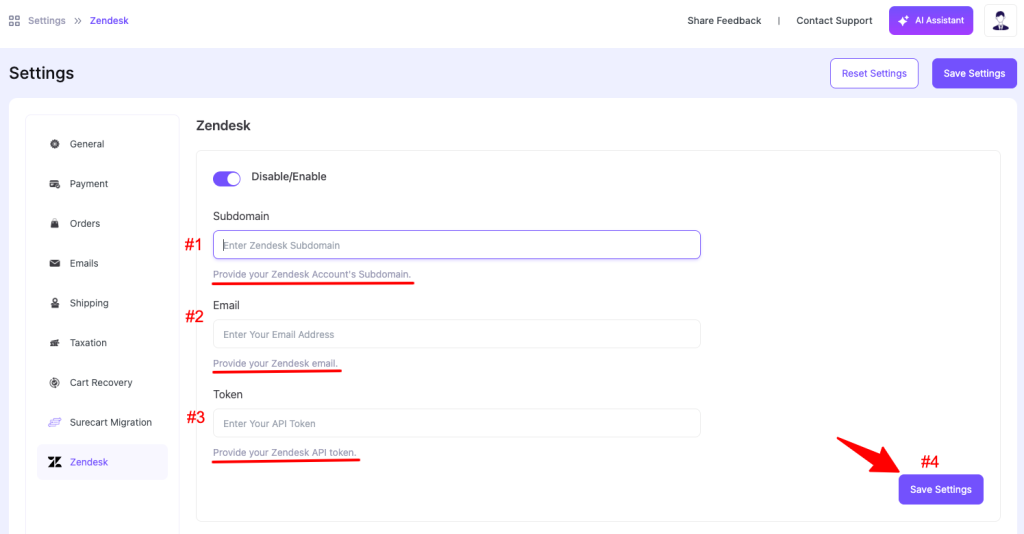Screen dimensions: 1024x534
Task: Click the top Save Settings button
Action: 974,73
